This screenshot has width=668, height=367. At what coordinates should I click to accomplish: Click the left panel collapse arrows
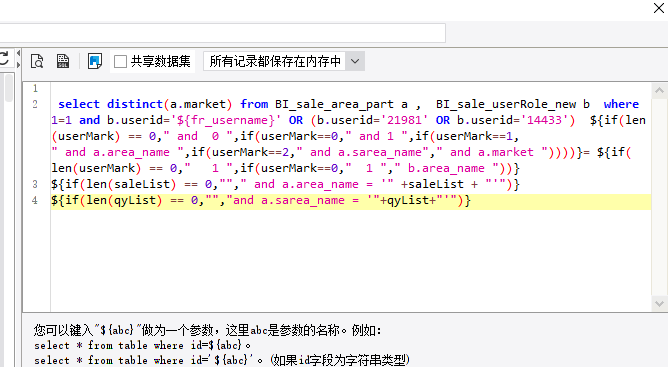[x=18, y=59]
